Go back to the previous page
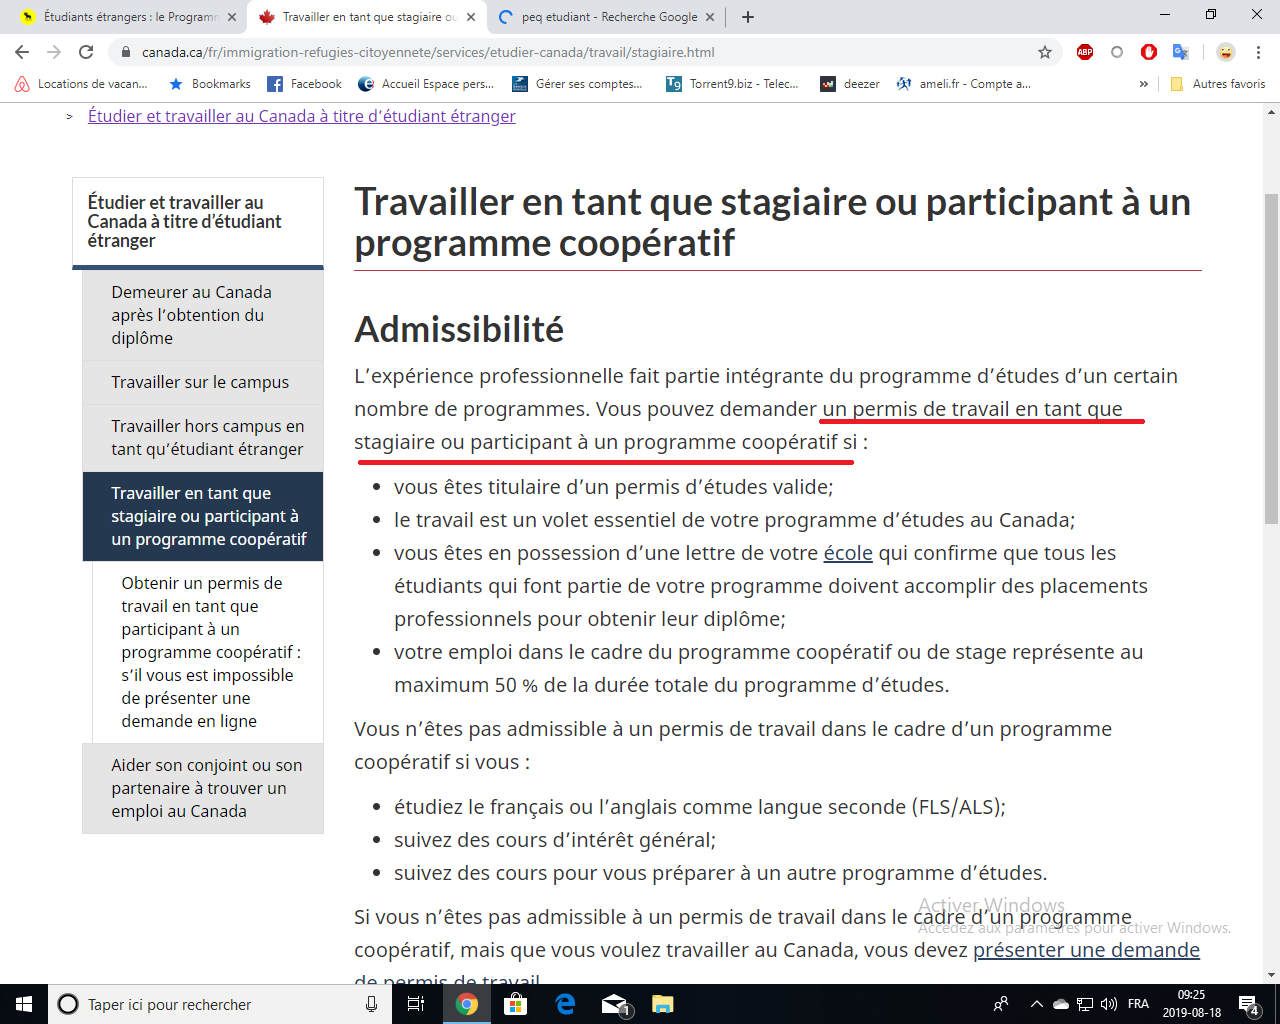 [22, 52]
